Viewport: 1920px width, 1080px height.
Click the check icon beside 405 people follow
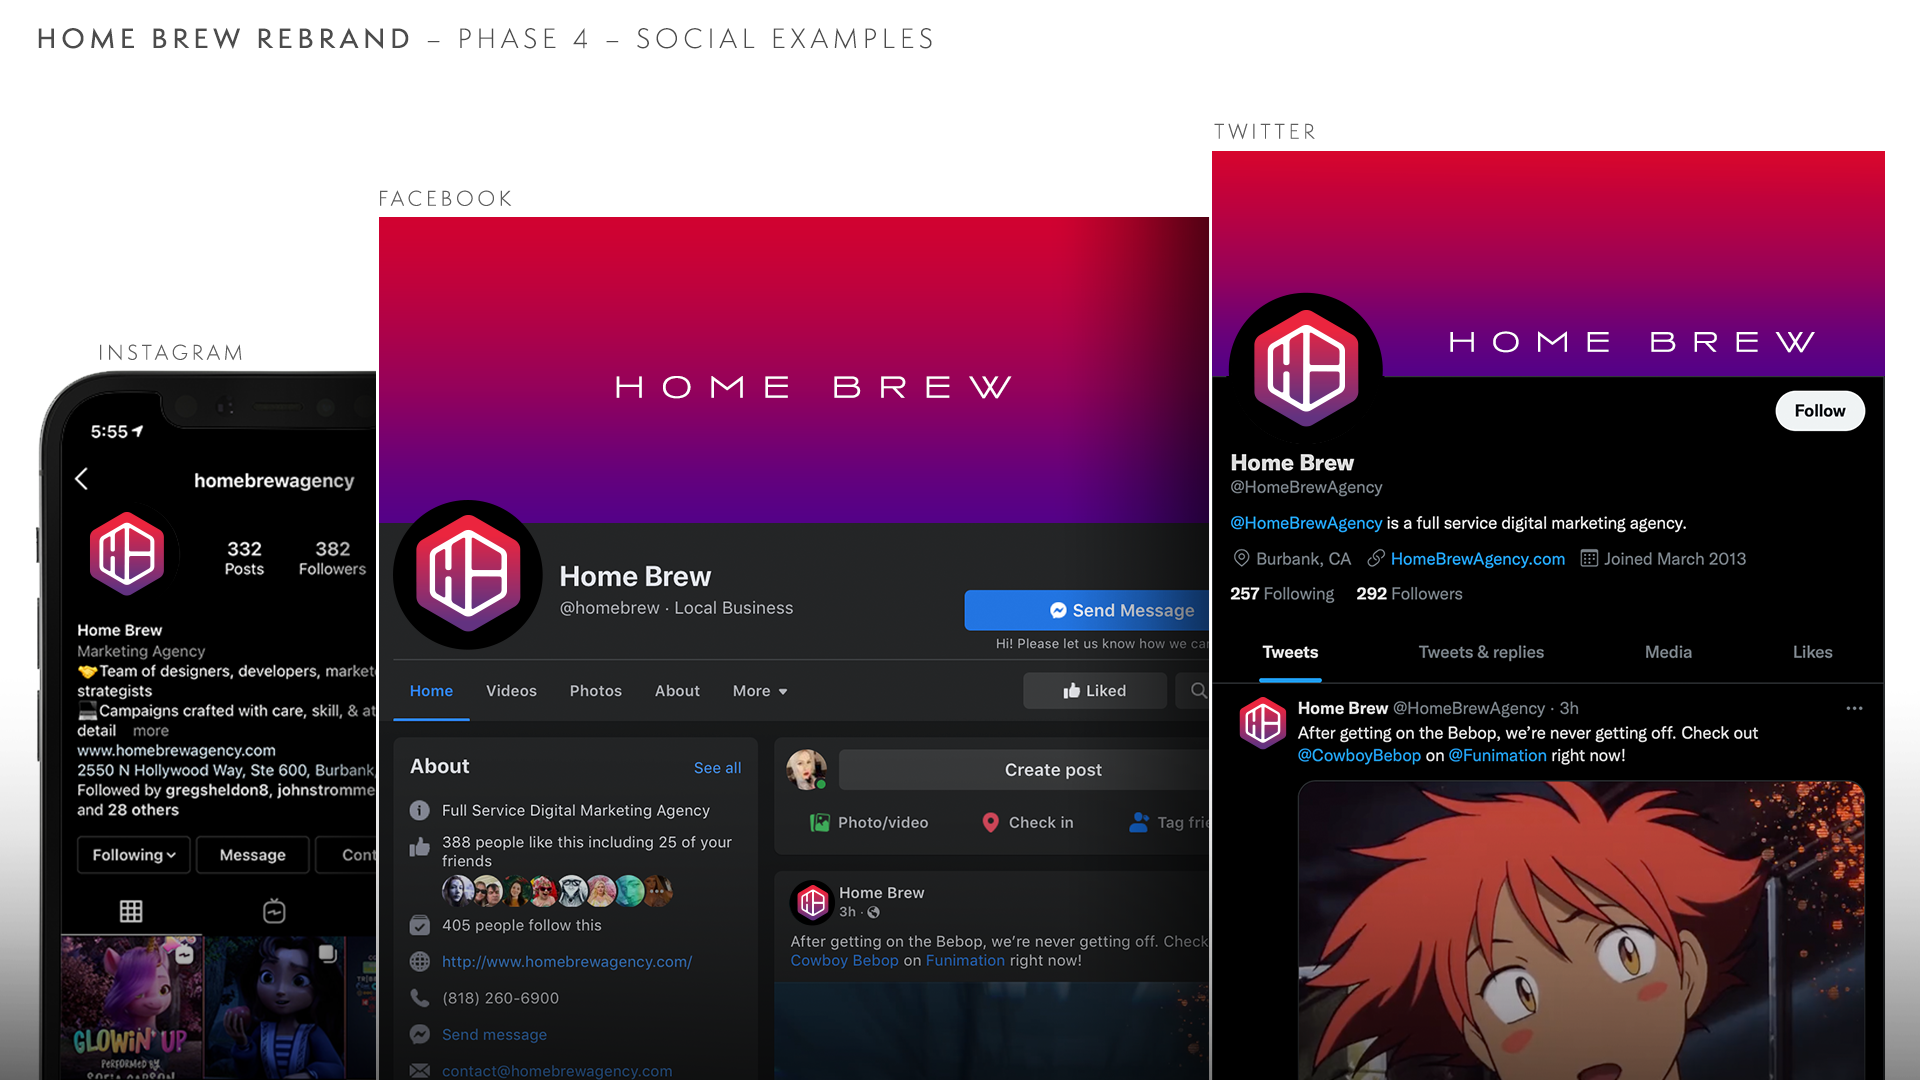420,925
